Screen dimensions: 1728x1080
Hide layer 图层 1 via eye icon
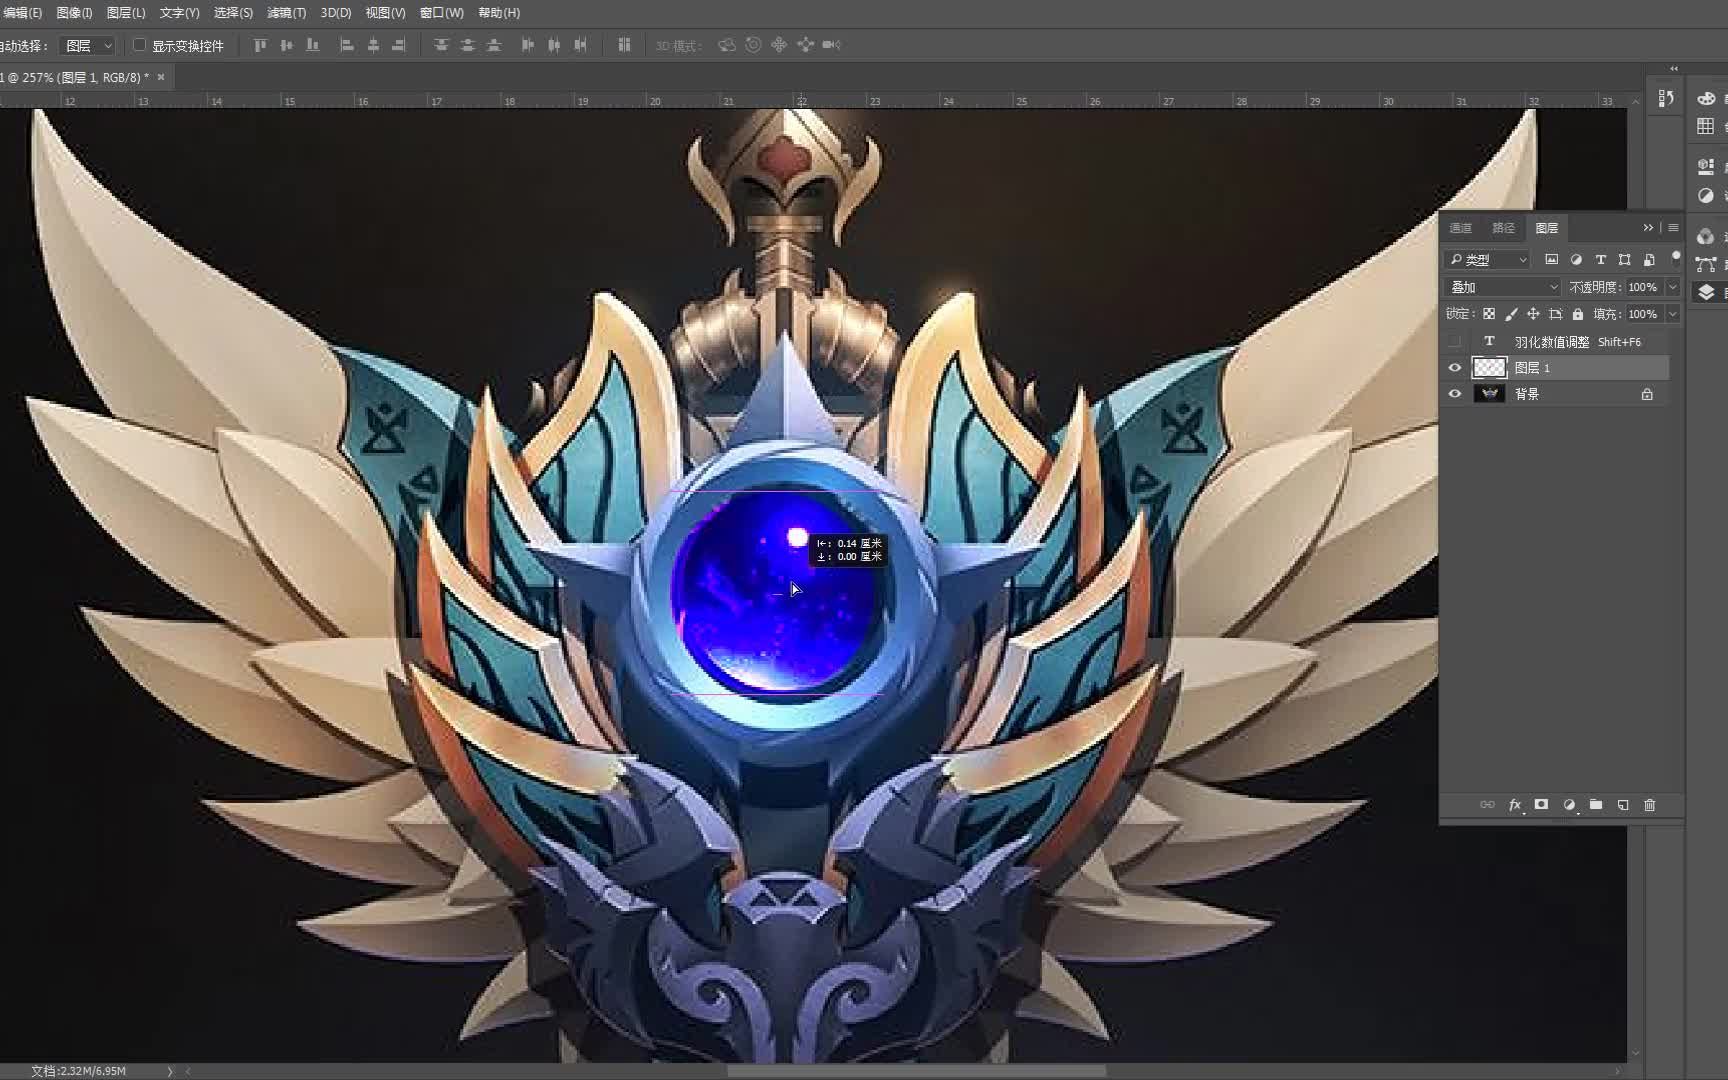[x=1455, y=368]
